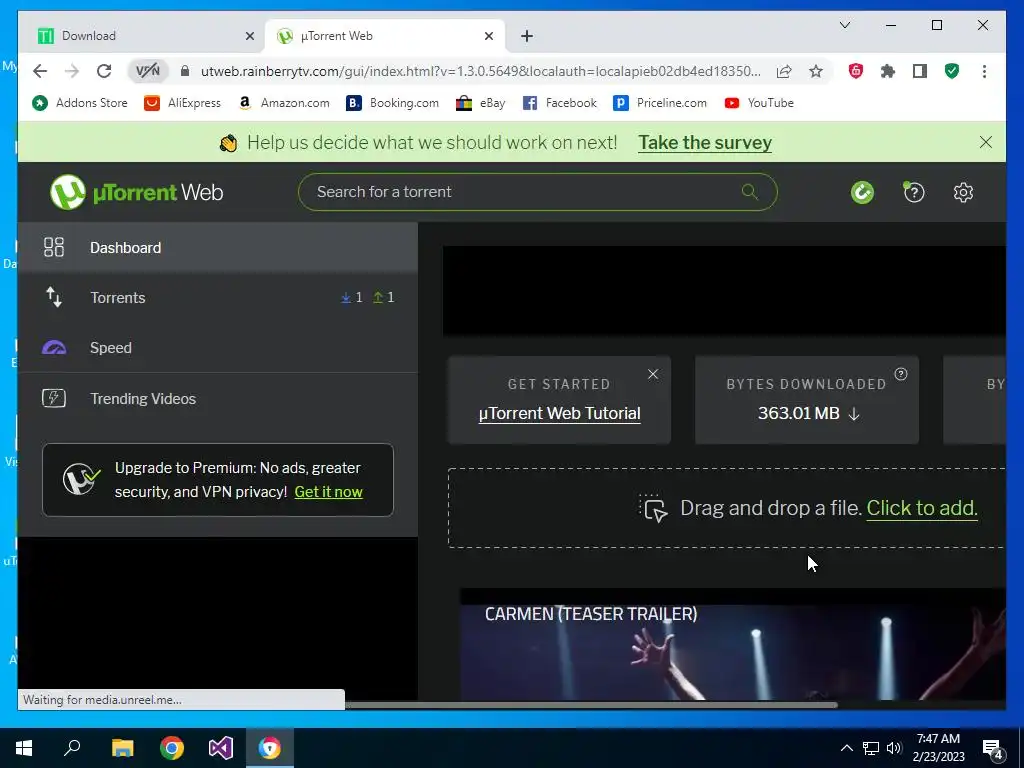Click the green upgrade badge icon in header
This screenshot has width=1024, height=768.
[862, 192]
